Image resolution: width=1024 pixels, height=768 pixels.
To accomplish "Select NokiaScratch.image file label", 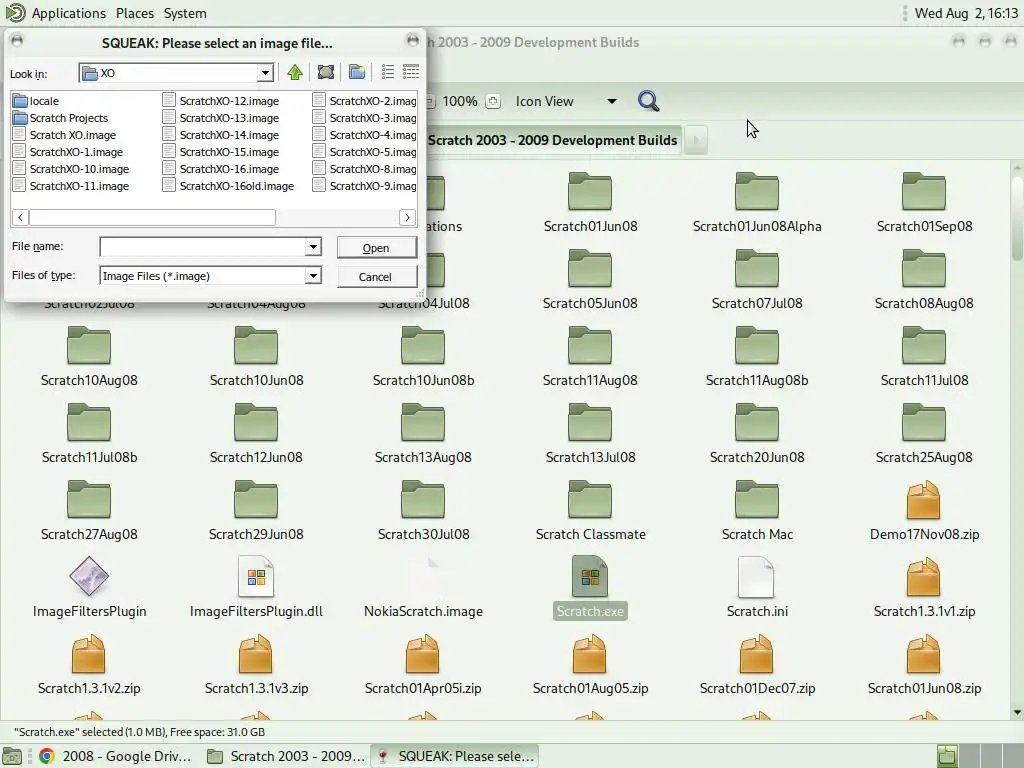I will [423, 611].
